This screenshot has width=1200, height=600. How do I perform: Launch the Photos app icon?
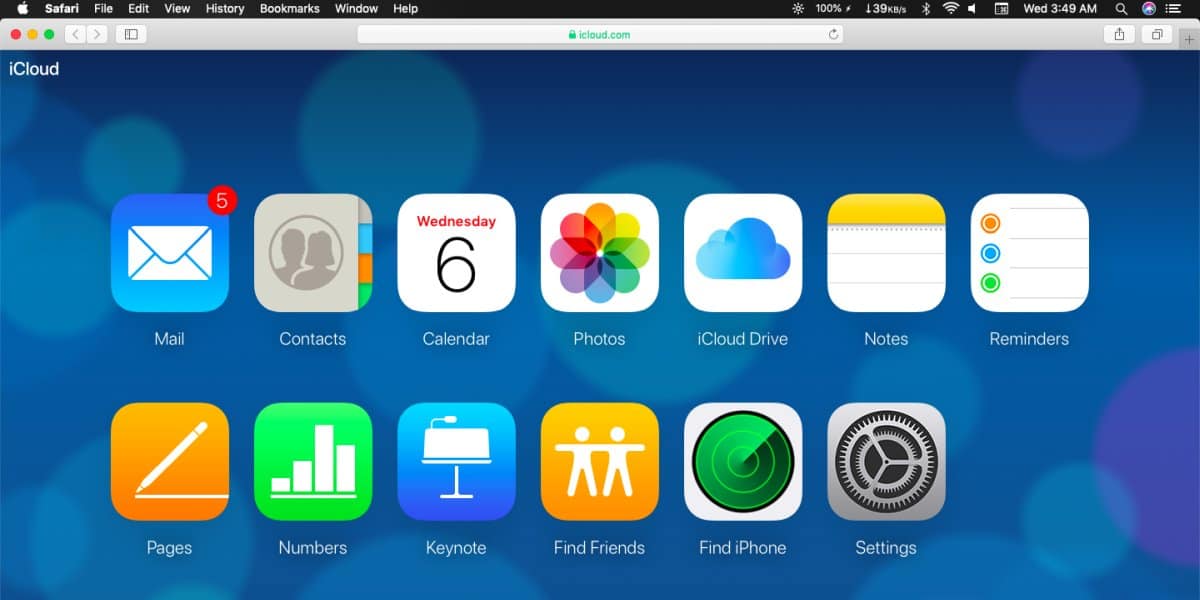pos(599,253)
